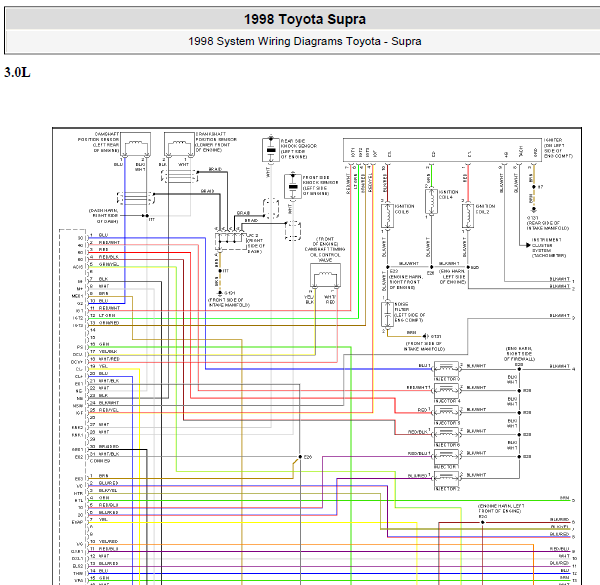Click the Injector 1 symbol
This screenshot has height=585, width=600.
pos(446,456)
